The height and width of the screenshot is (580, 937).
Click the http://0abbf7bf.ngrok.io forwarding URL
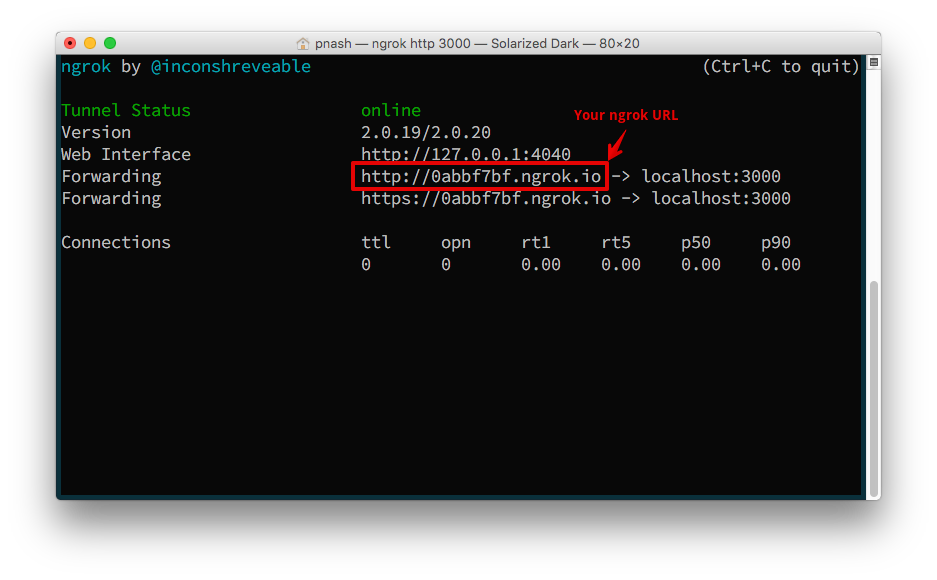(481, 177)
